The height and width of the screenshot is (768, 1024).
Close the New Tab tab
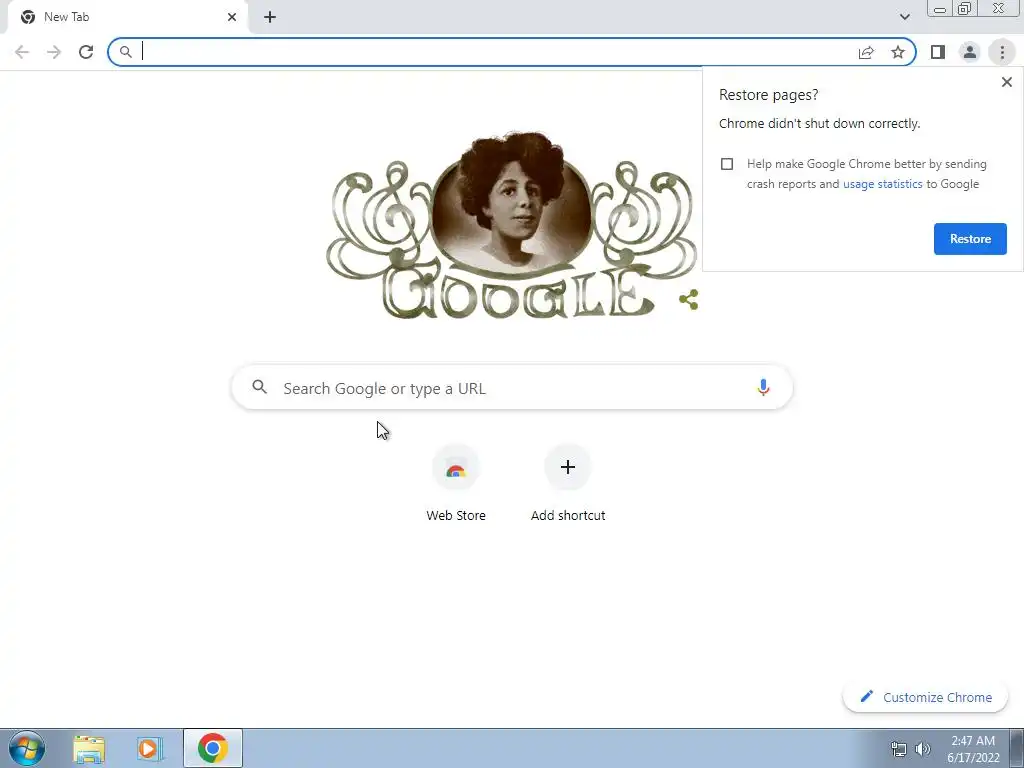point(232,17)
